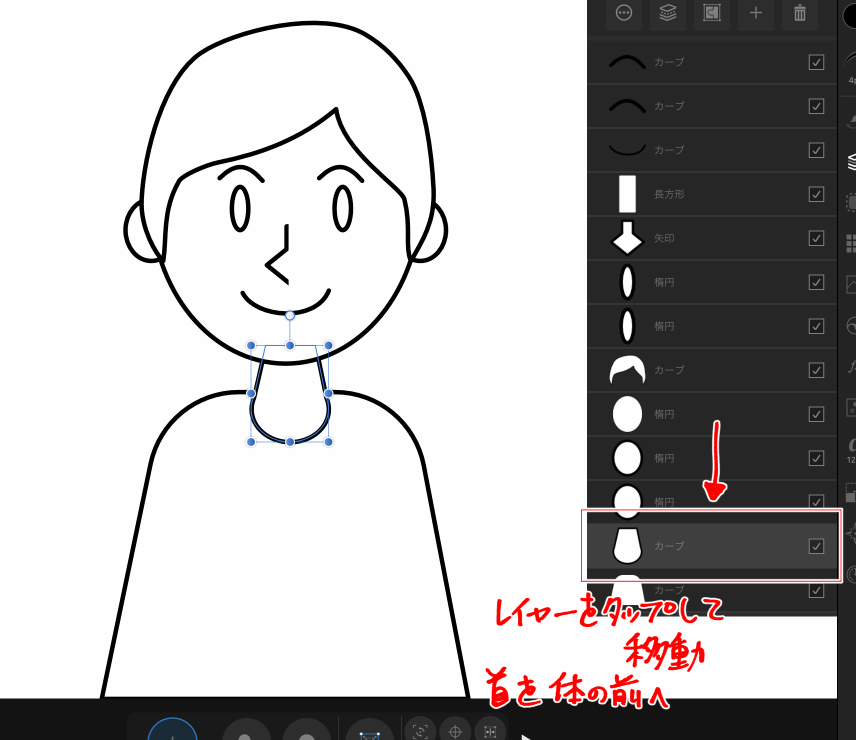Image resolution: width=856 pixels, height=740 pixels.
Task: Click the neck layer thumbnail in layers list
Action: click(627, 546)
